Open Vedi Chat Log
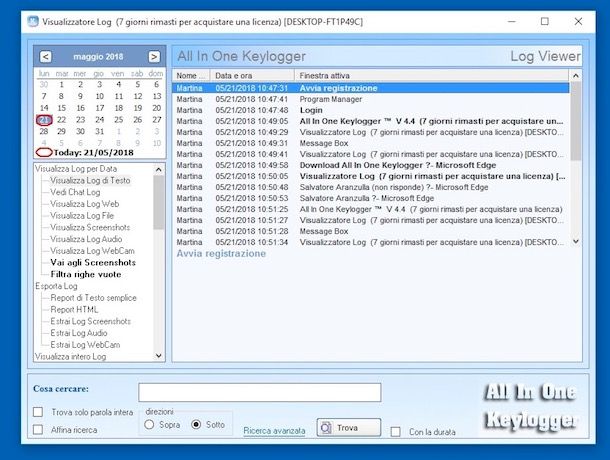This screenshot has width=610, height=460. (75, 192)
